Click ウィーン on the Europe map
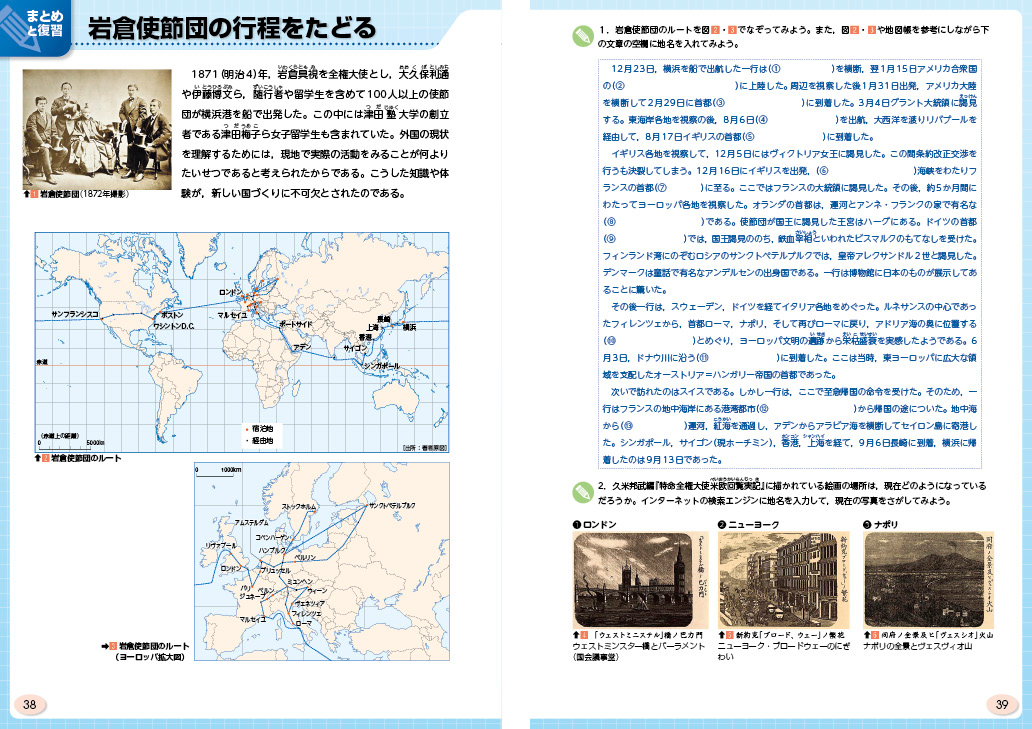The height and width of the screenshot is (729, 1032). tap(317, 590)
